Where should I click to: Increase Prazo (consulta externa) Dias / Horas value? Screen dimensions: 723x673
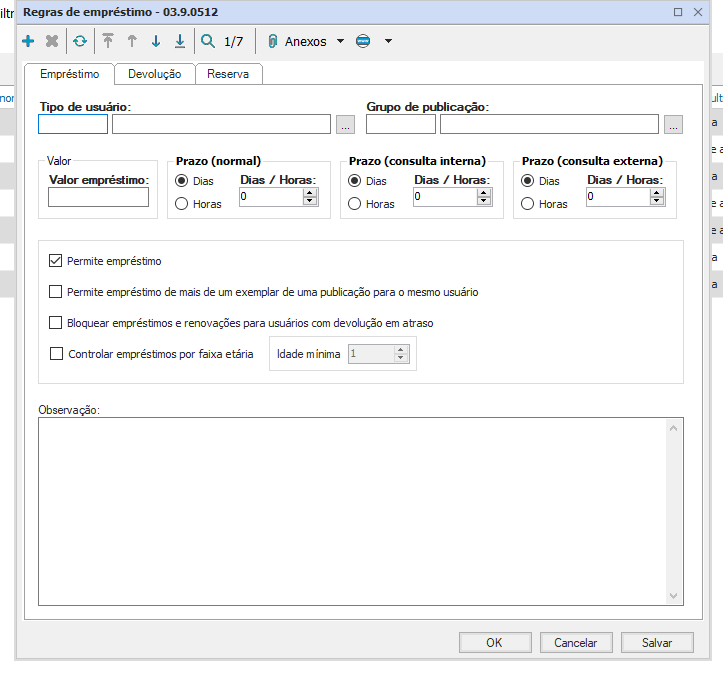pyautogui.click(x=656, y=193)
